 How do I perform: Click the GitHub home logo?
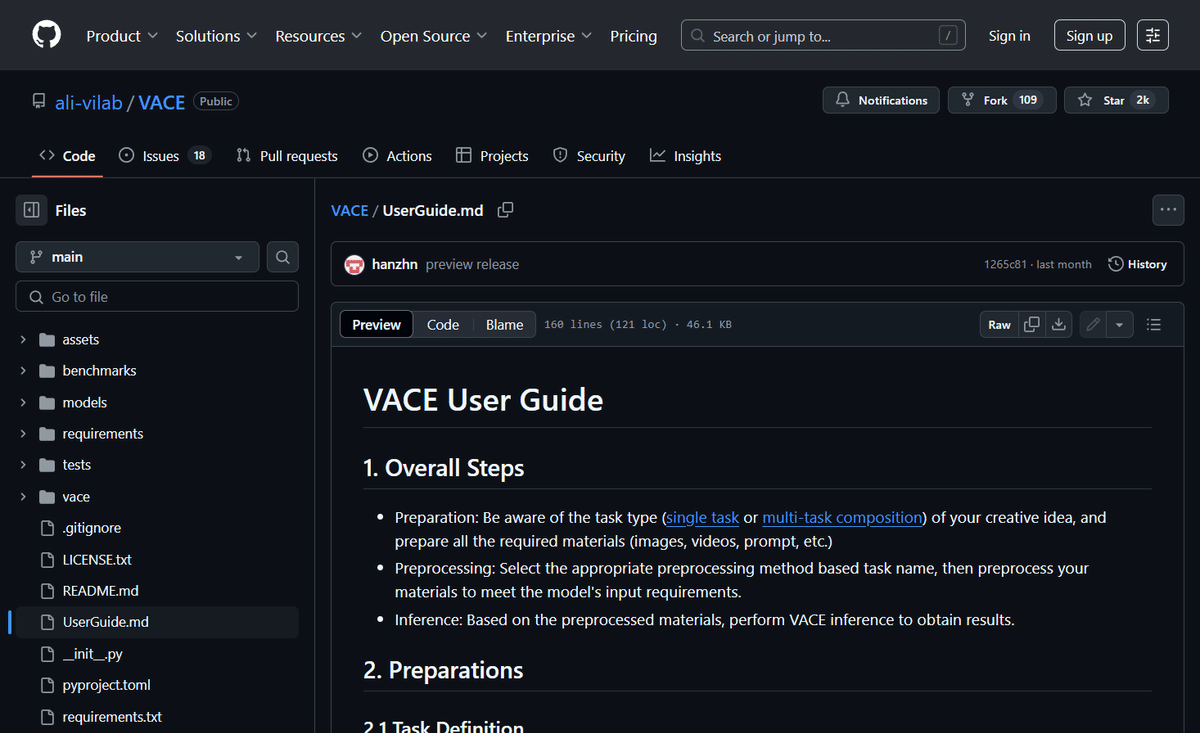tap(46, 34)
